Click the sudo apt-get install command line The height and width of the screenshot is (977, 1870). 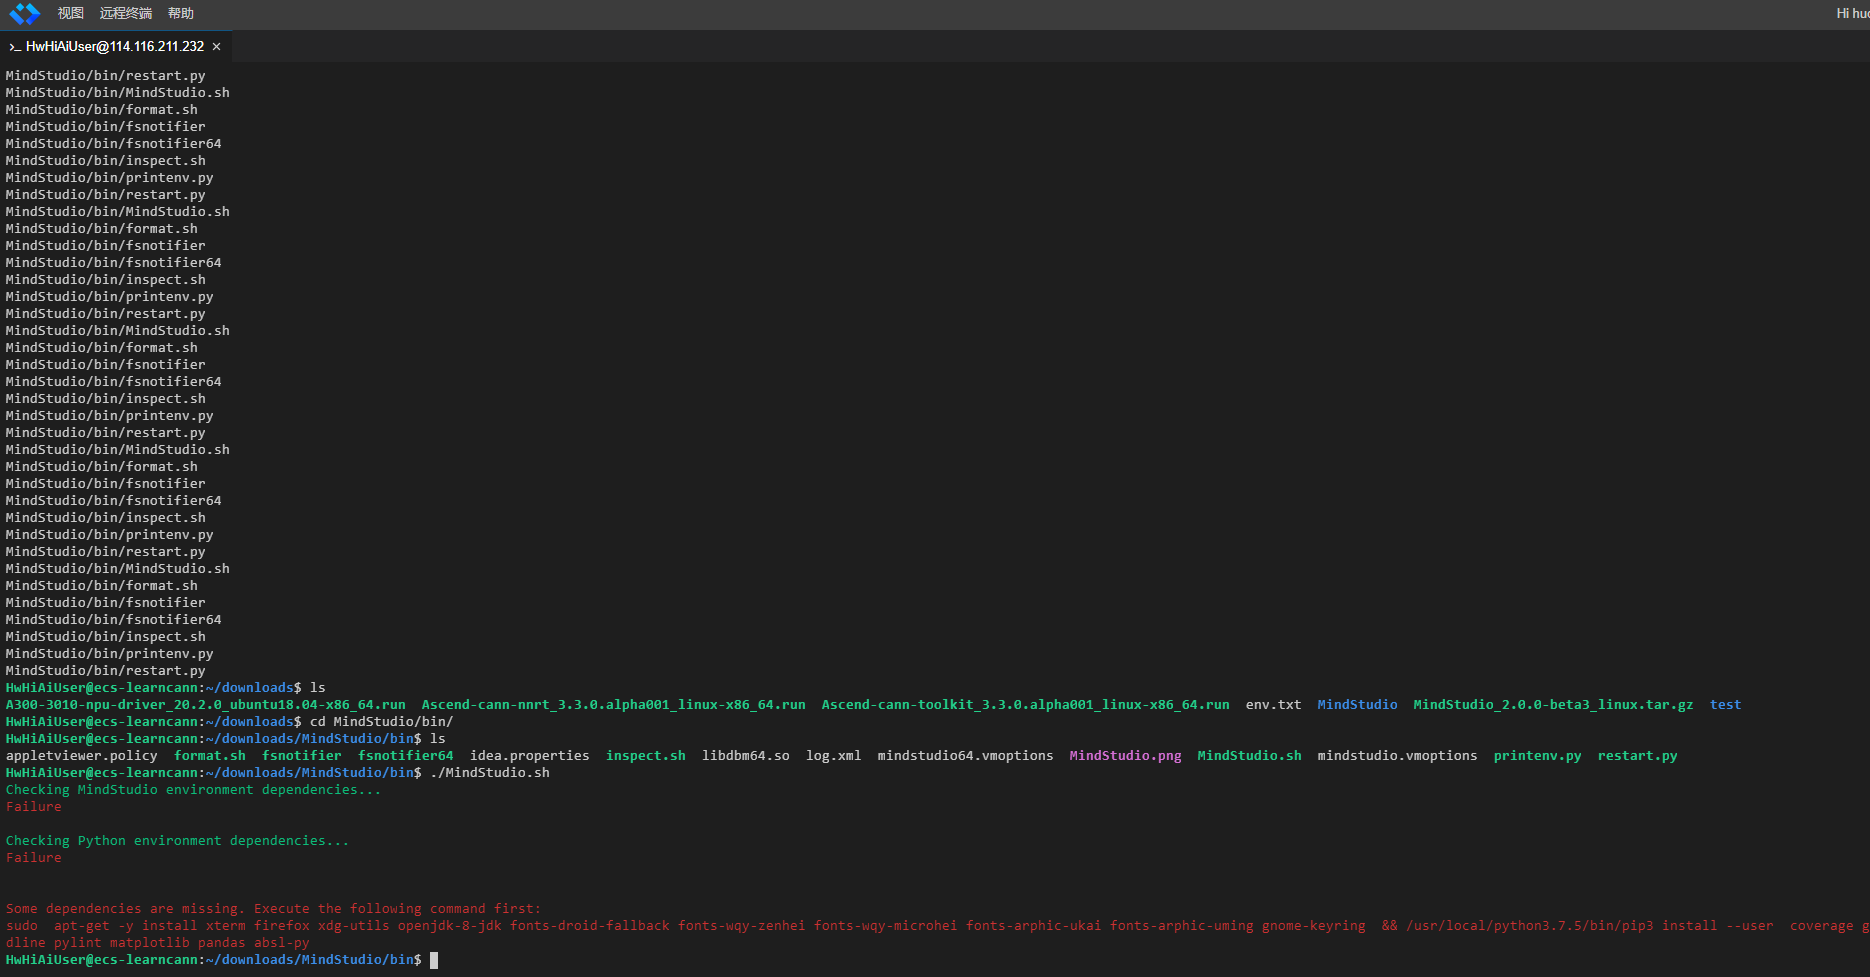click(x=937, y=926)
